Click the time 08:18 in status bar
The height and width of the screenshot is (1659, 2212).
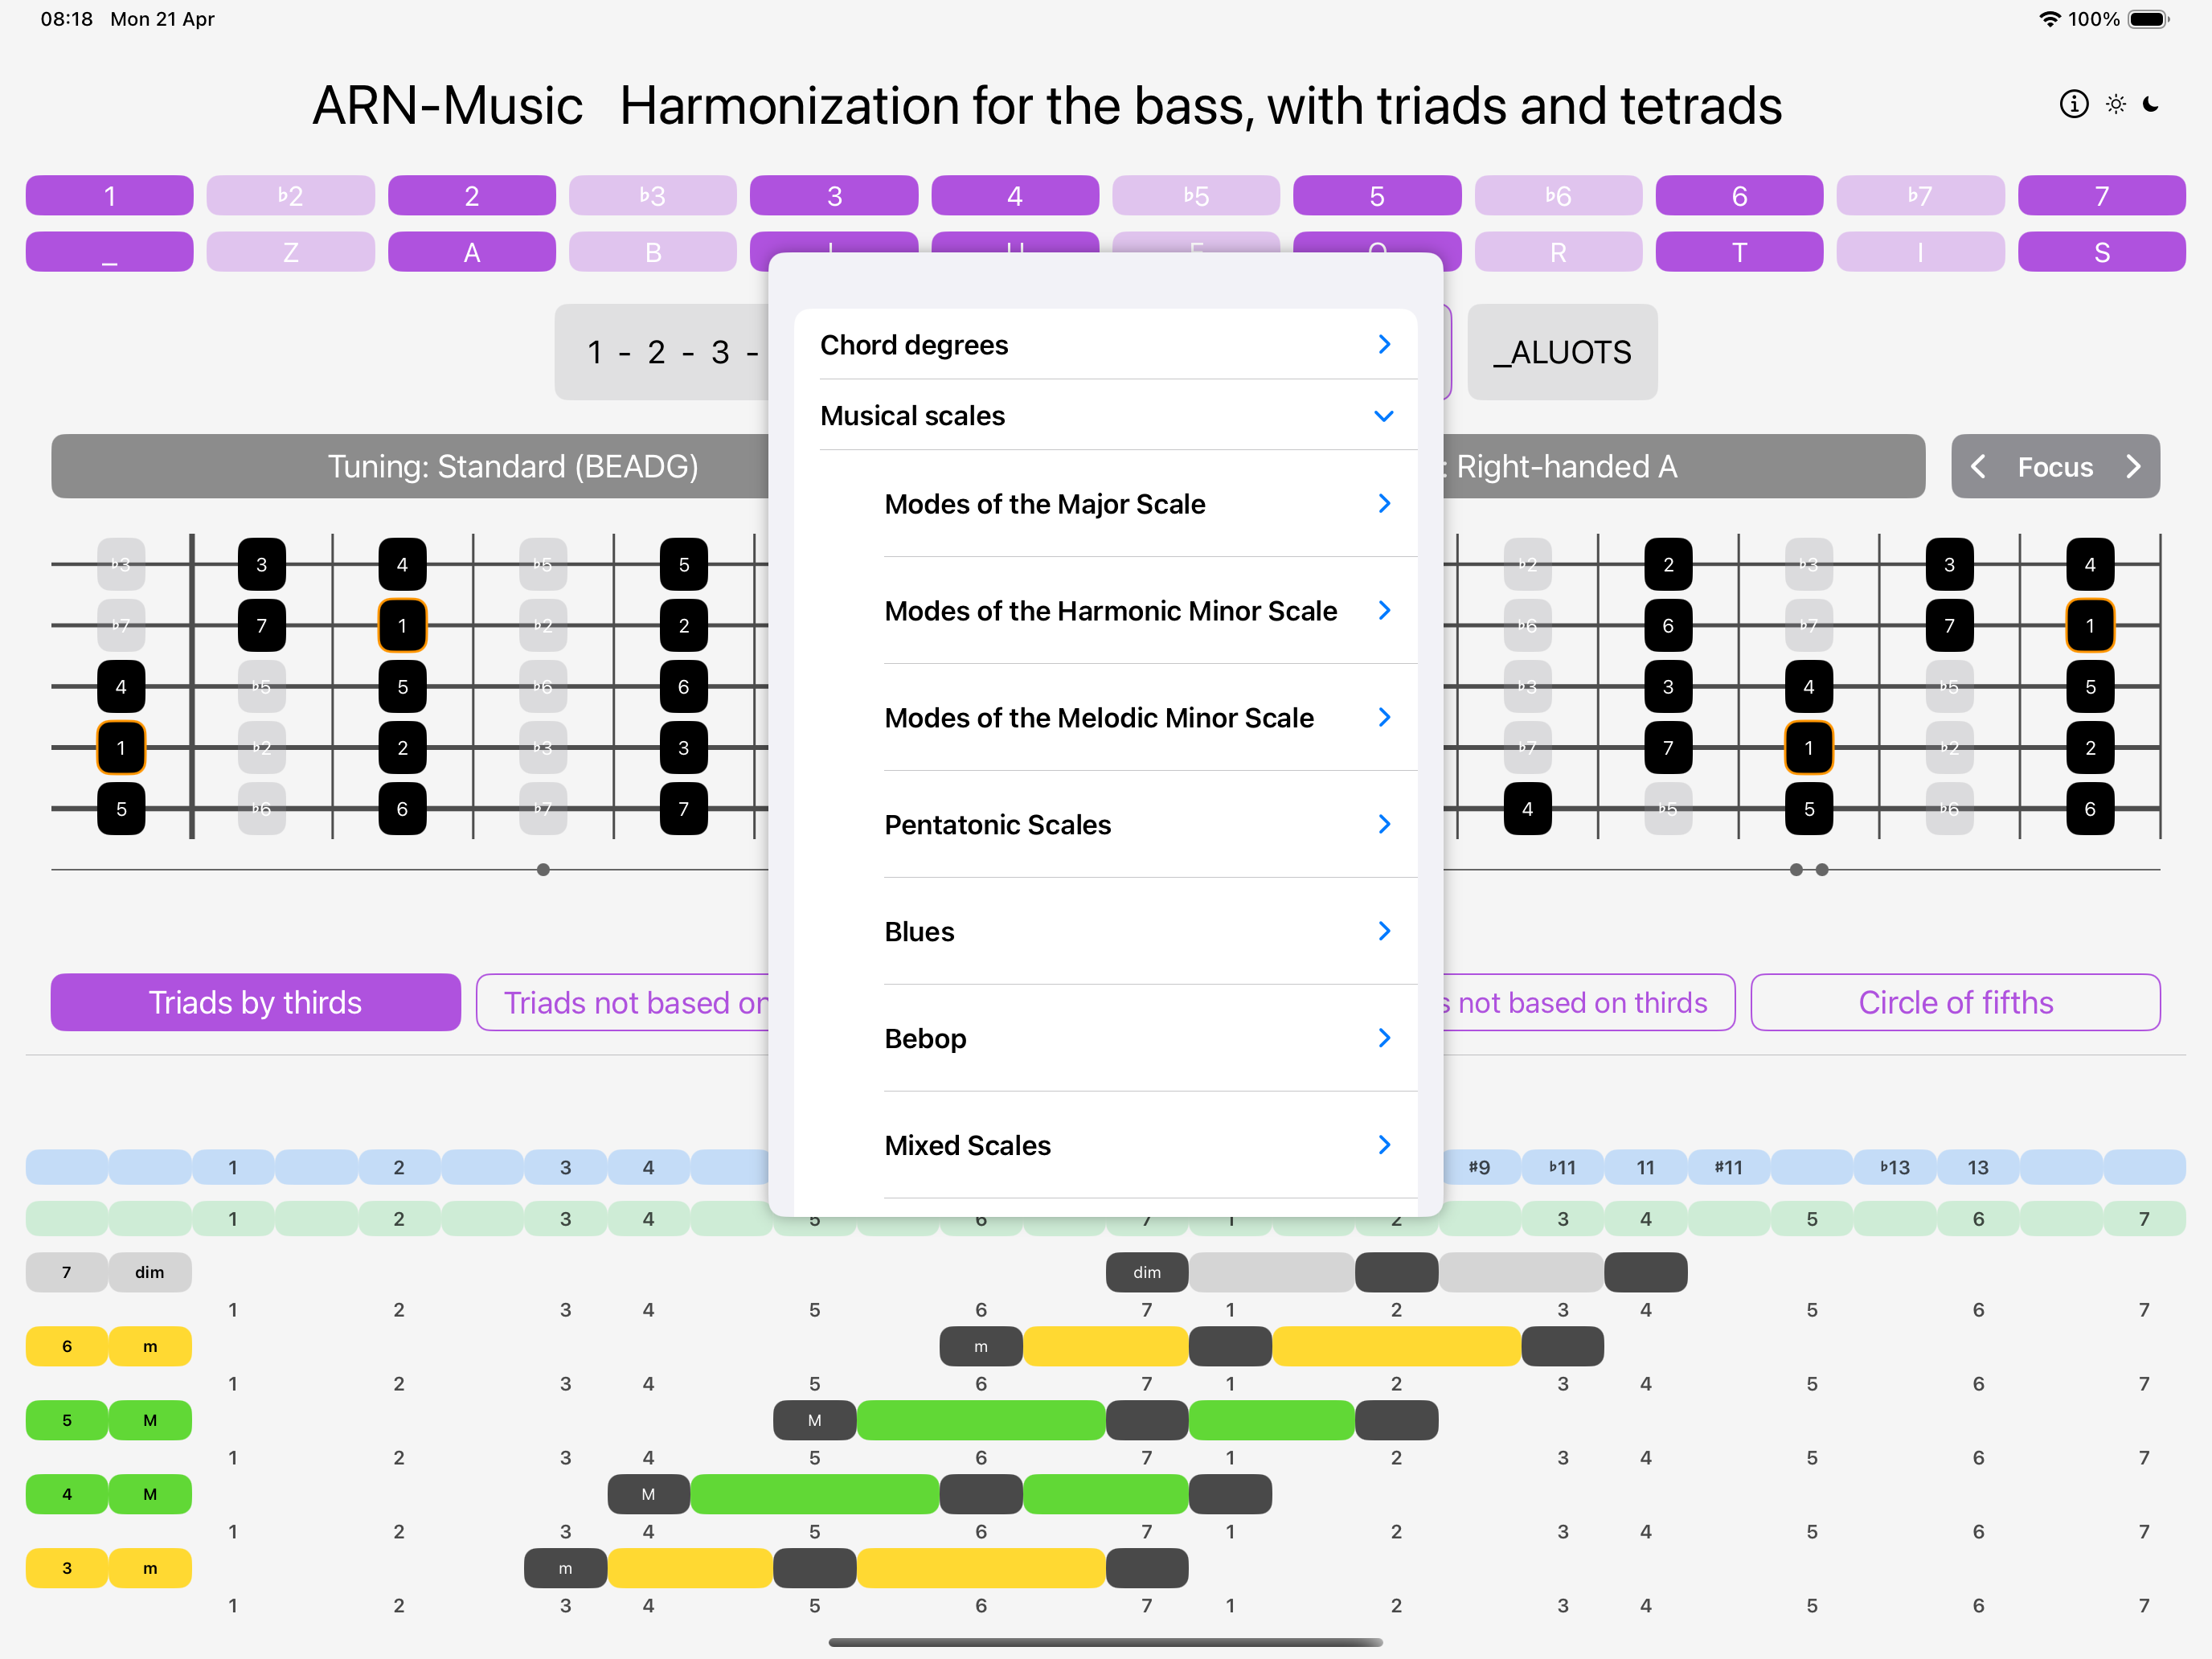[66, 19]
